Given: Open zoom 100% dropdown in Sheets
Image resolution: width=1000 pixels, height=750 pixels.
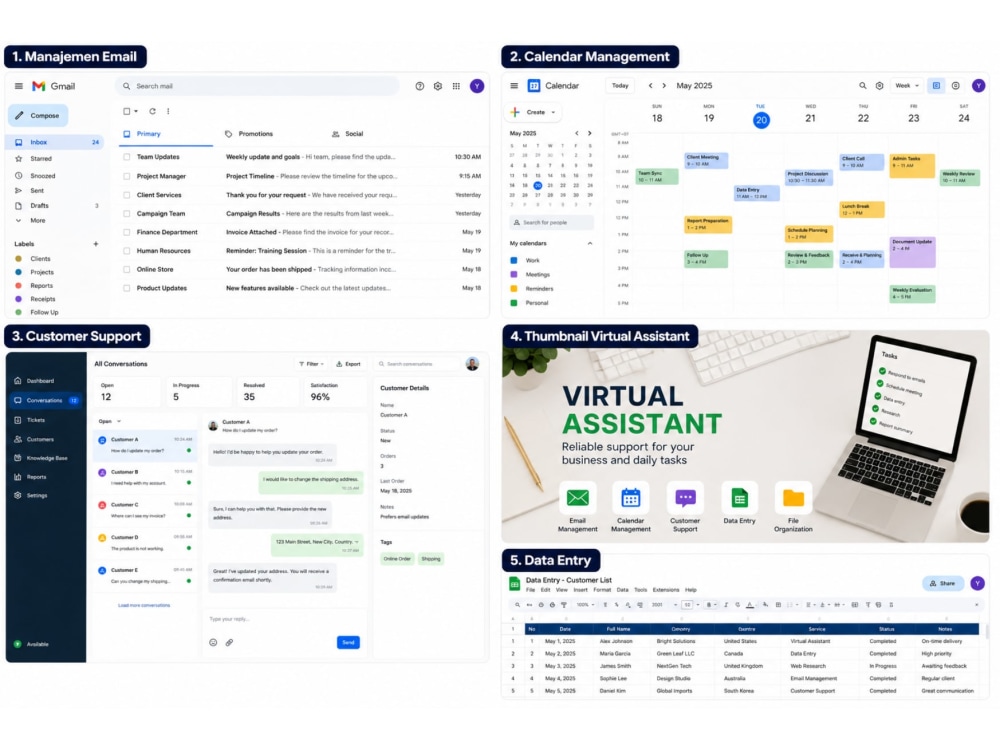Looking at the screenshot, I should point(584,605).
